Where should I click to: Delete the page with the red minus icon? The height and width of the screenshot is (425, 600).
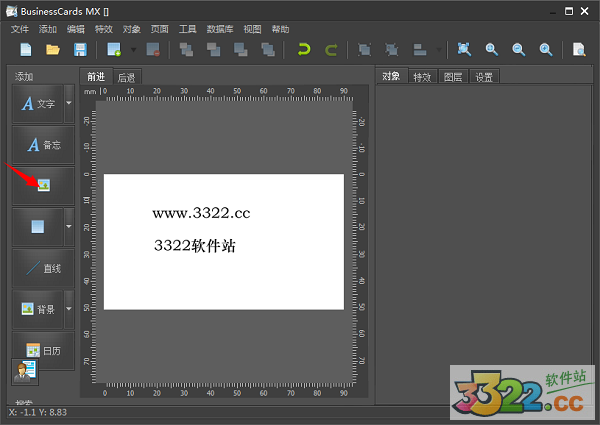(153, 50)
